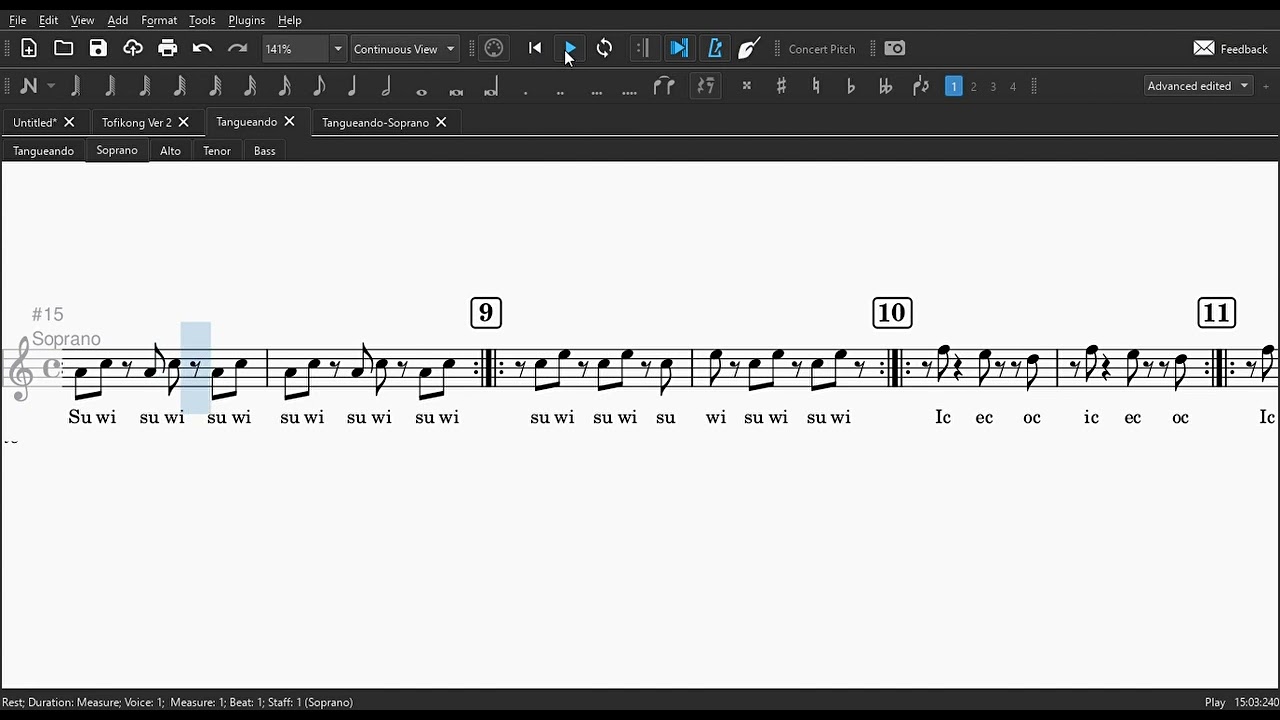1280x720 pixels.
Task: Toggle count-in during playback
Action: (x=749, y=48)
